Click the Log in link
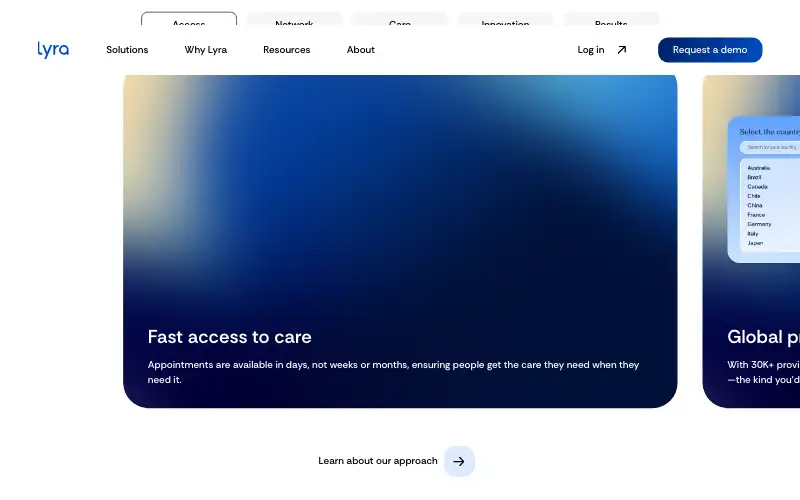This screenshot has width=800, height=500. pyautogui.click(x=591, y=50)
